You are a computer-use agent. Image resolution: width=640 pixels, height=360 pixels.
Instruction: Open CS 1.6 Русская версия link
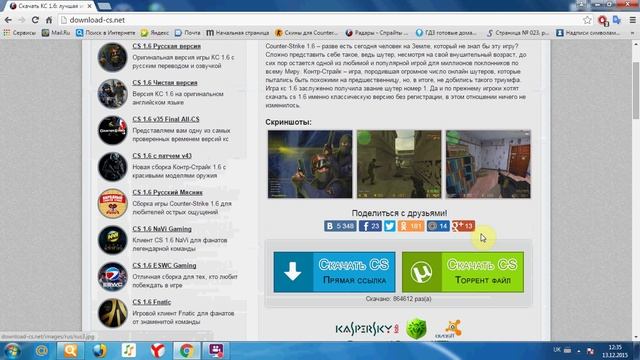point(167,46)
